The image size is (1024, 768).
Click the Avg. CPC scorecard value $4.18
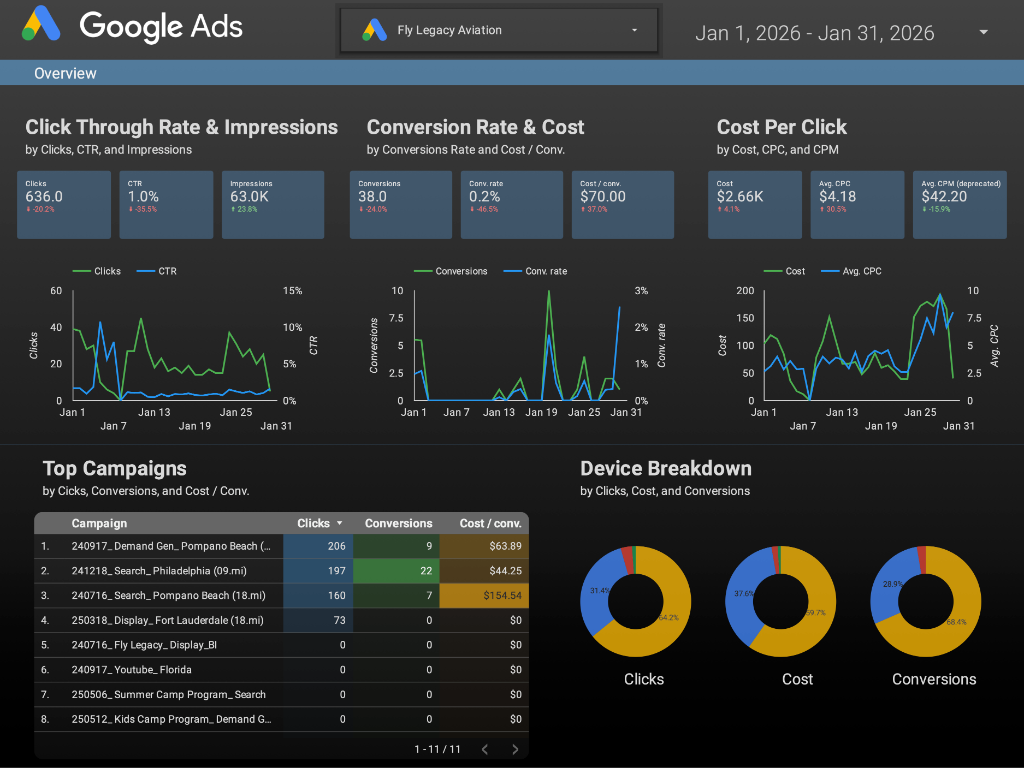[x=837, y=197]
